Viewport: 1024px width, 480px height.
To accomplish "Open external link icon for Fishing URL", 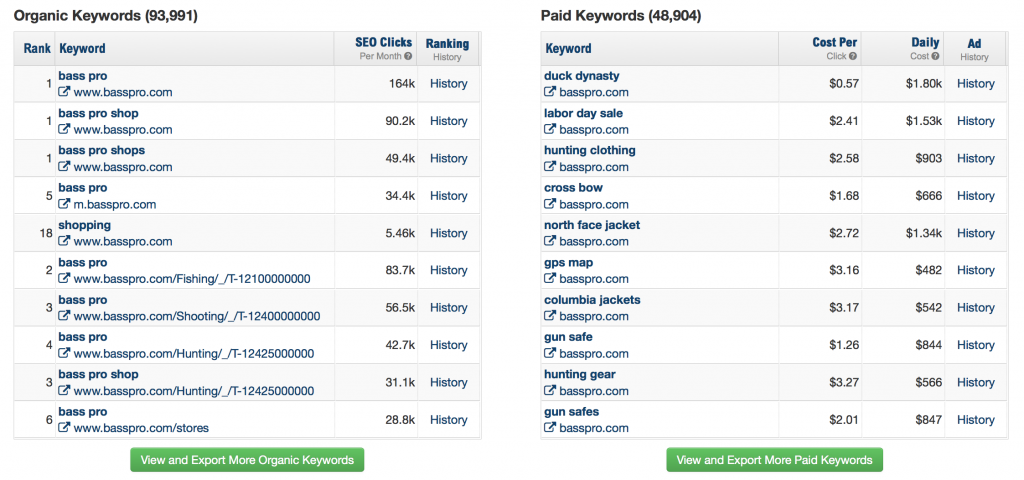I will 64,278.
